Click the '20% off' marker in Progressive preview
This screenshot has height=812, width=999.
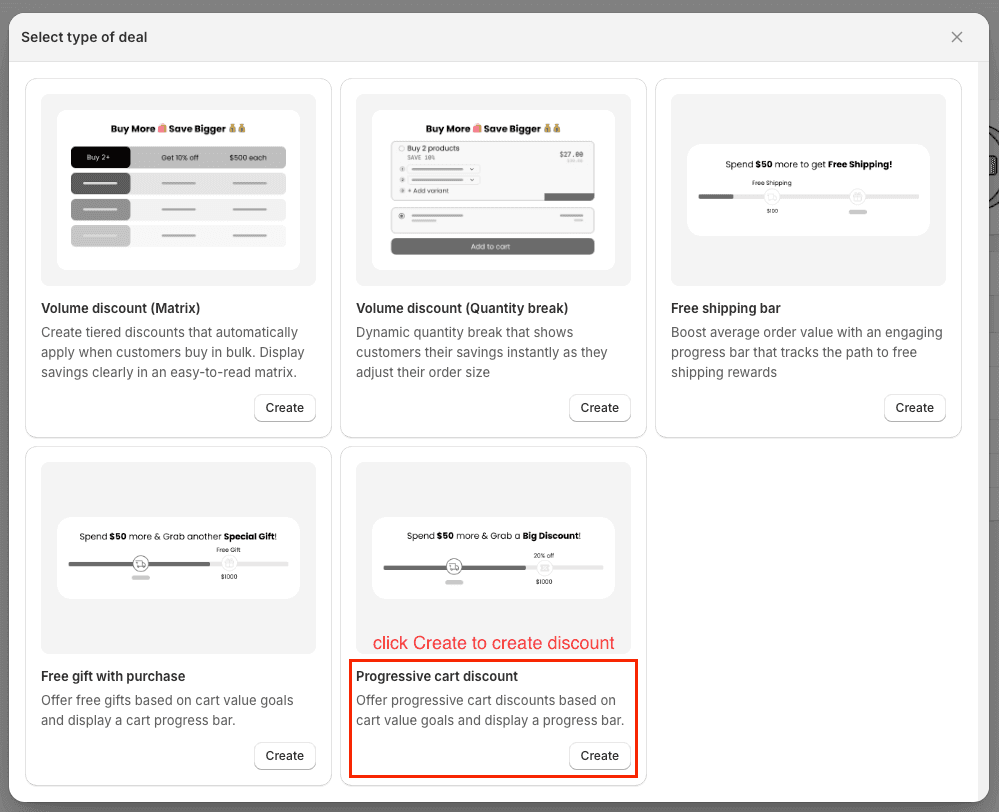pyautogui.click(x=543, y=556)
